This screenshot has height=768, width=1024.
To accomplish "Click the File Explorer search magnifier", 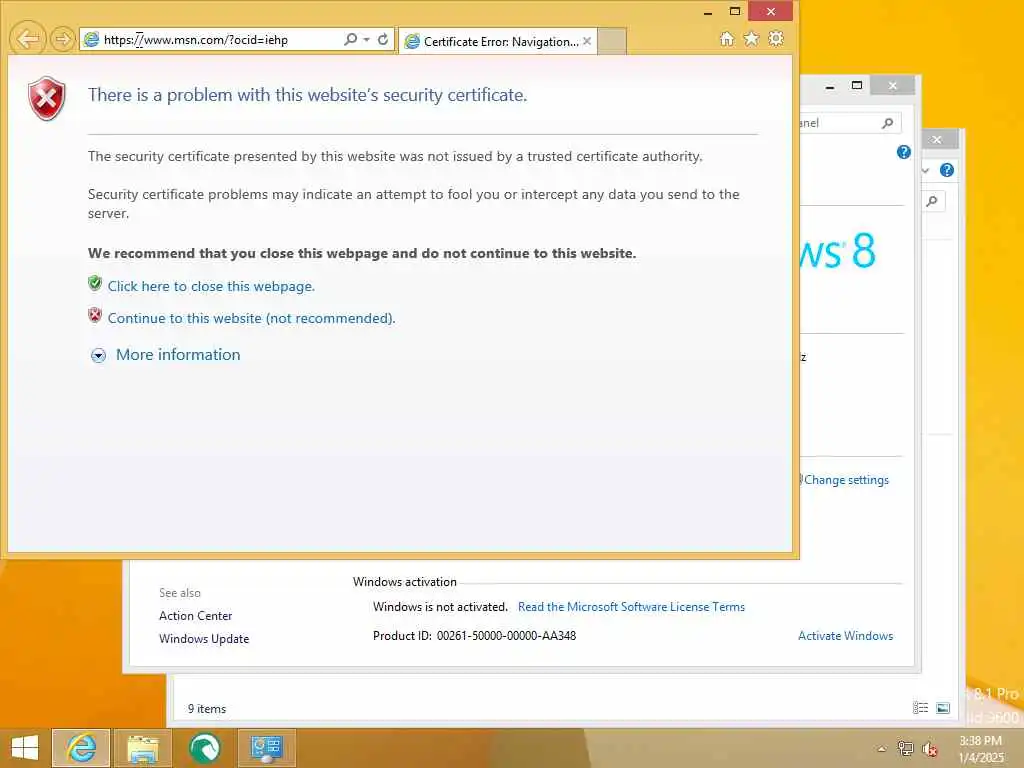I will point(932,201).
